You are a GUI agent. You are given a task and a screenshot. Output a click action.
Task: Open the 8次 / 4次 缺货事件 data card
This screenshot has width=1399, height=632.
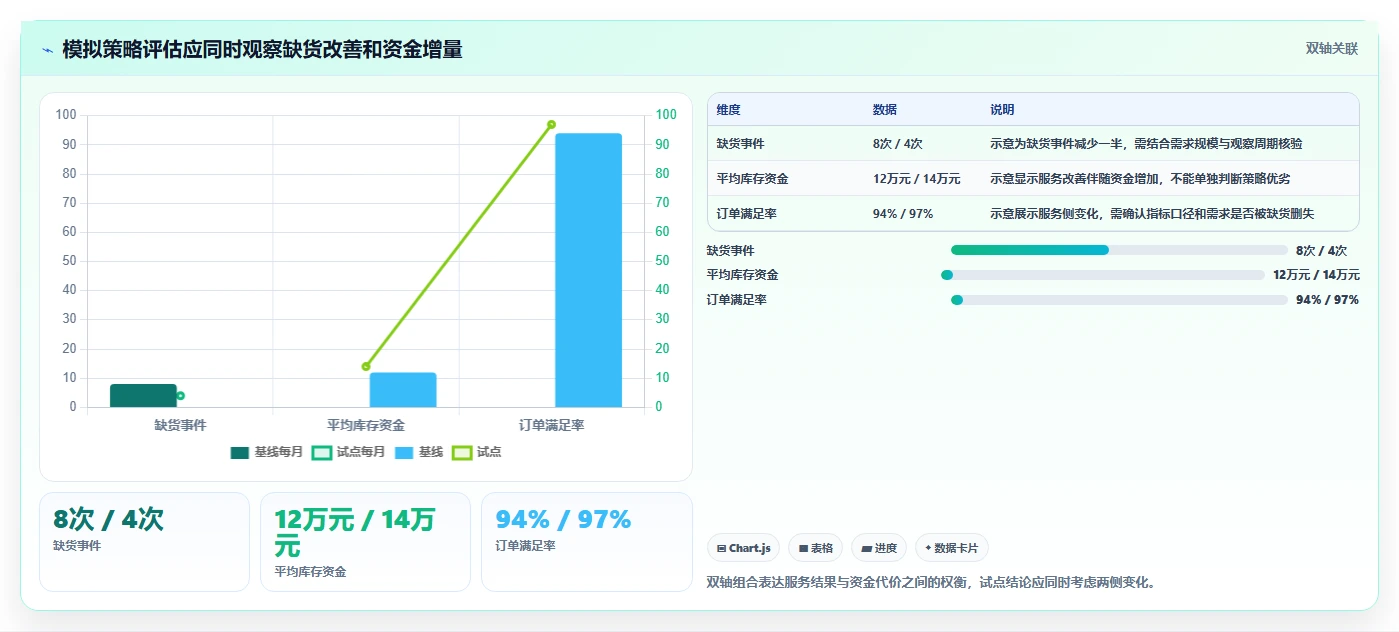point(144,542)
